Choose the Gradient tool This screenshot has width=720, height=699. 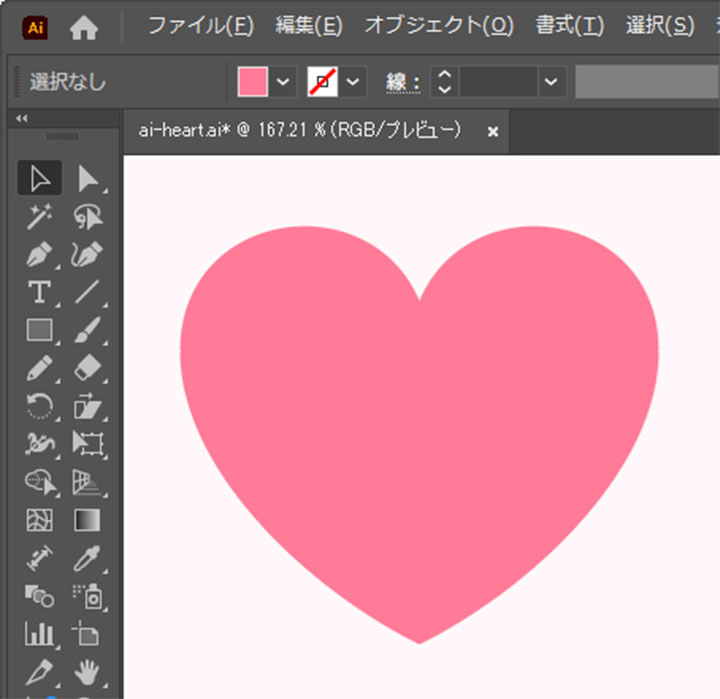click(88, 520)
